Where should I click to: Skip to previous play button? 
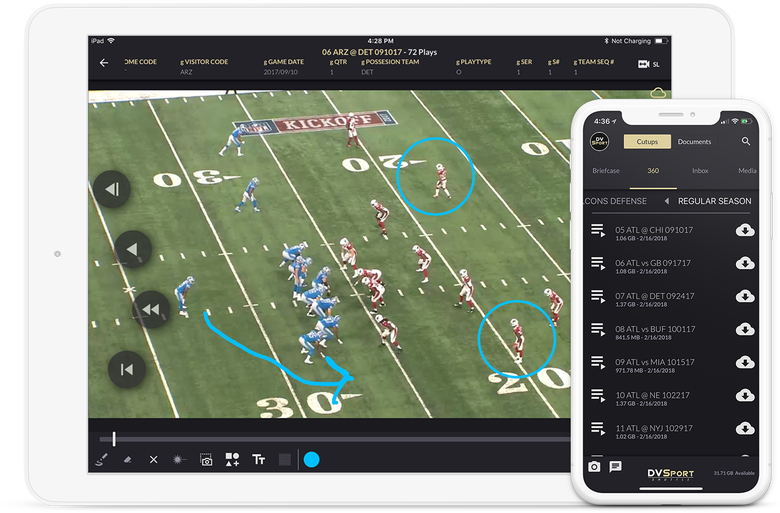point(126,369)
